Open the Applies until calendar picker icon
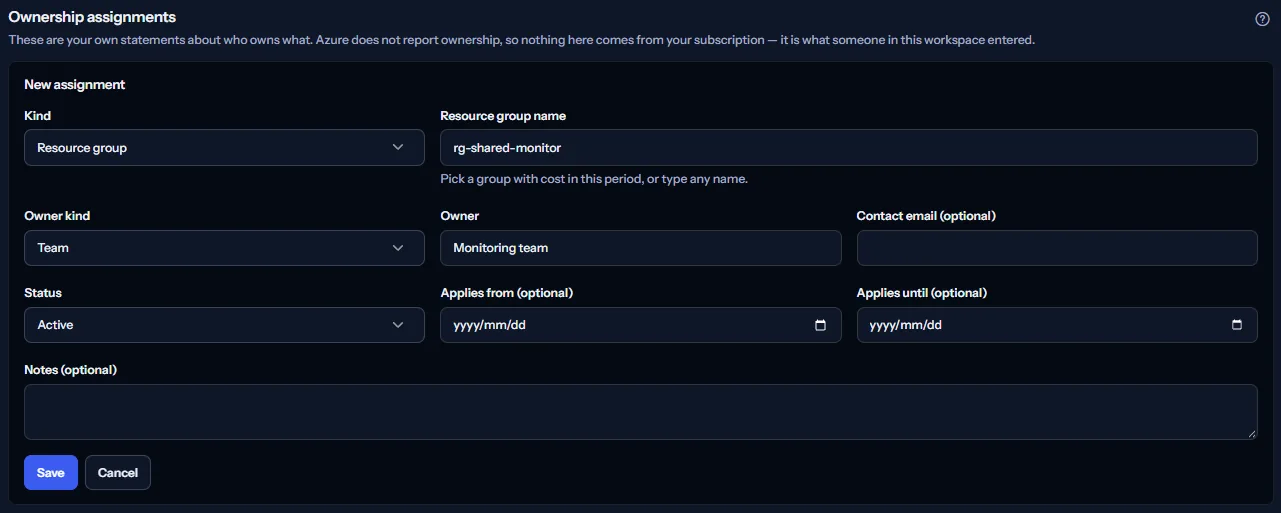 (x=1237, y=325)
